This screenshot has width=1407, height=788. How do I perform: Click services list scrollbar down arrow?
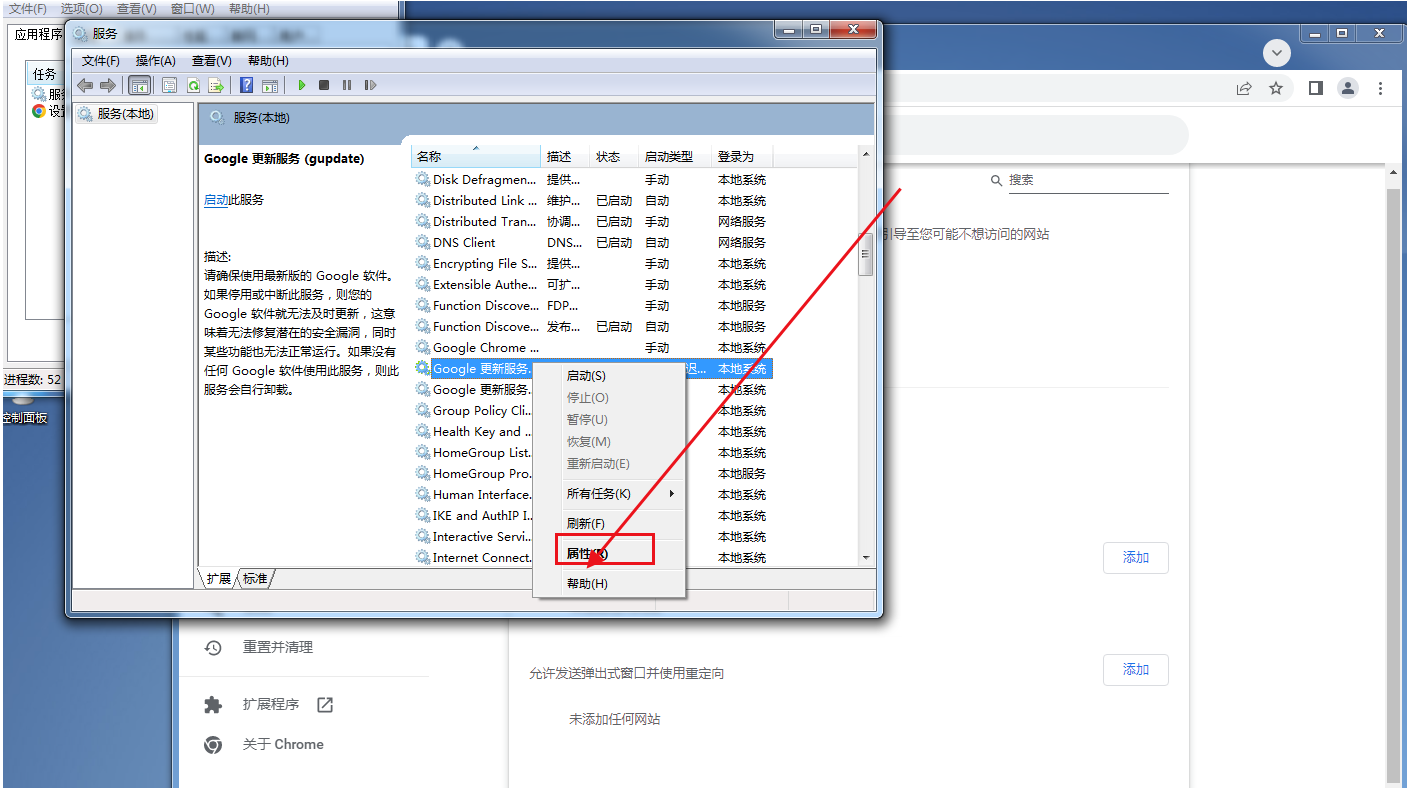click(866, 558)
